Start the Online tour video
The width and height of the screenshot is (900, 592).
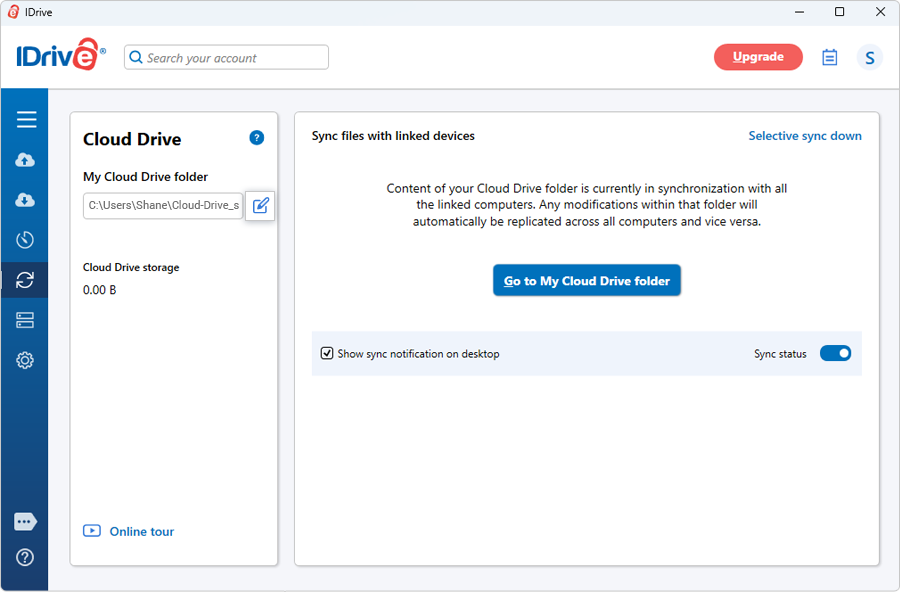pos(128,531)
